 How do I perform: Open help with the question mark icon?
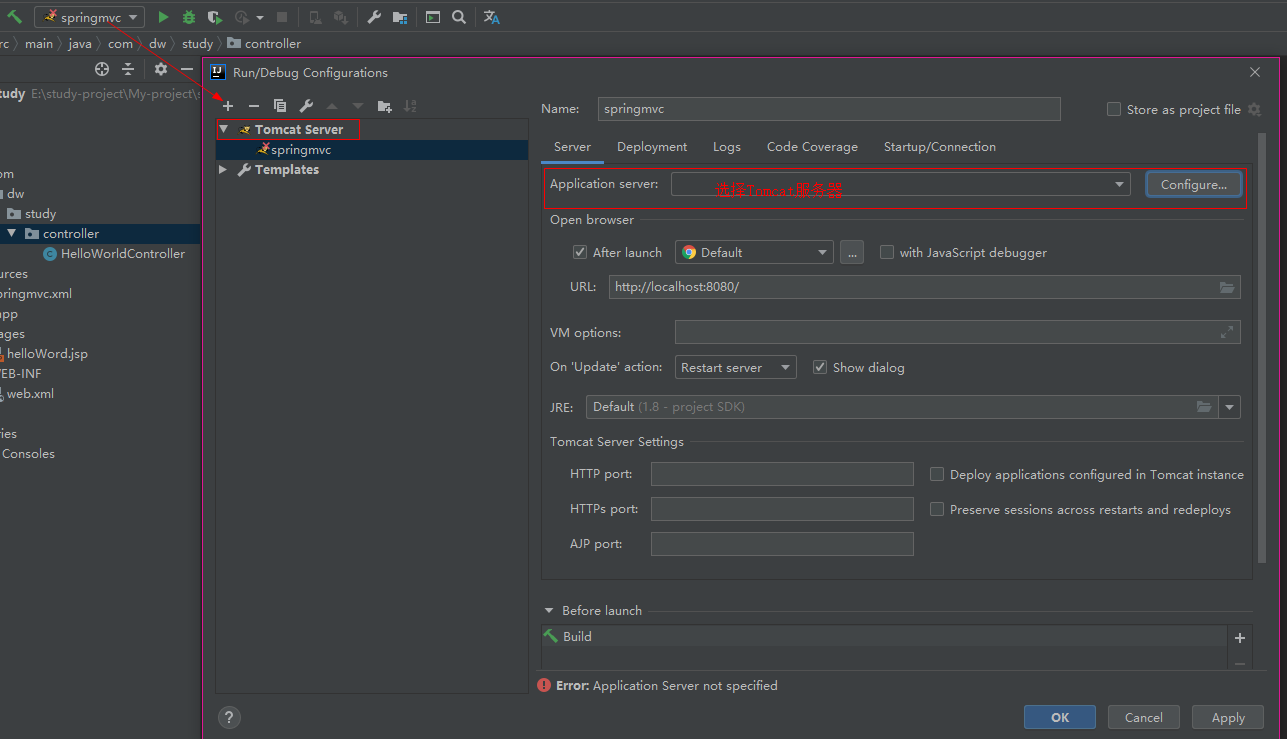[230, 717]
